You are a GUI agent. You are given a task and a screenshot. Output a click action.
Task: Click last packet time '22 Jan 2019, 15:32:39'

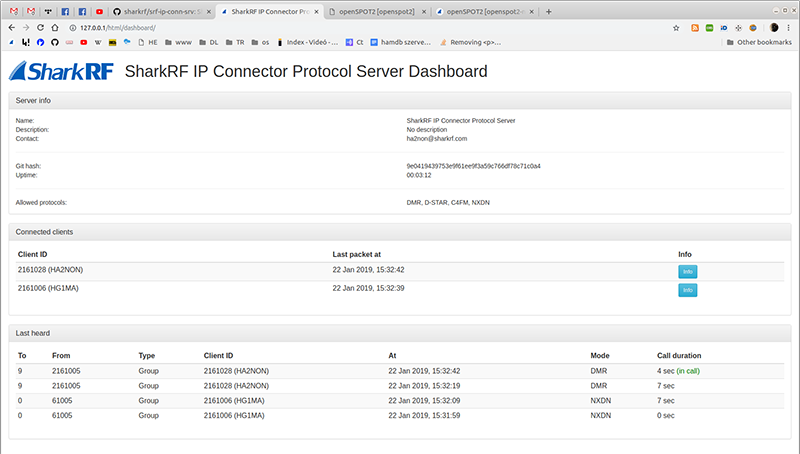pyautogui.click(x=368, y=288)
